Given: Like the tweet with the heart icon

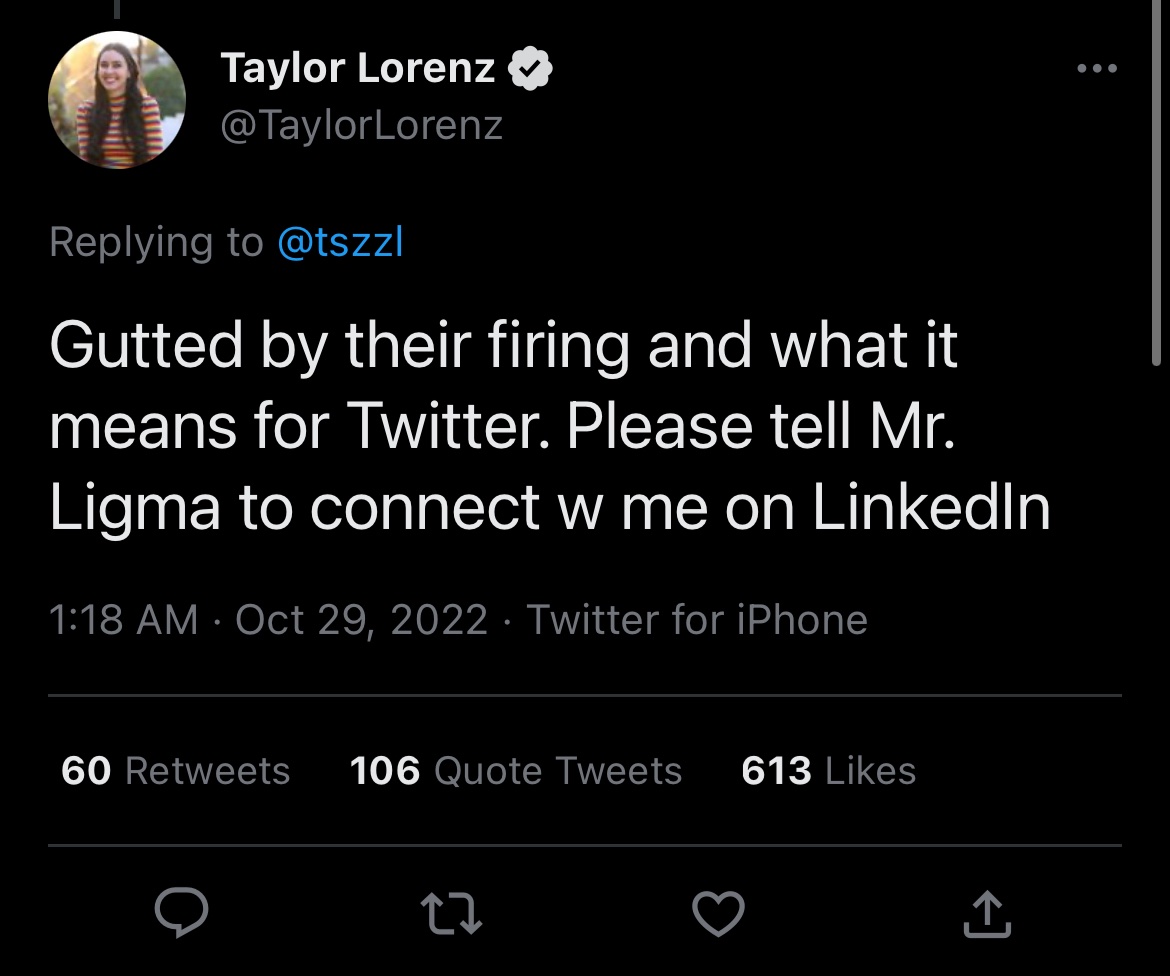Looking at the screenshot, I should tap(718, 912).
